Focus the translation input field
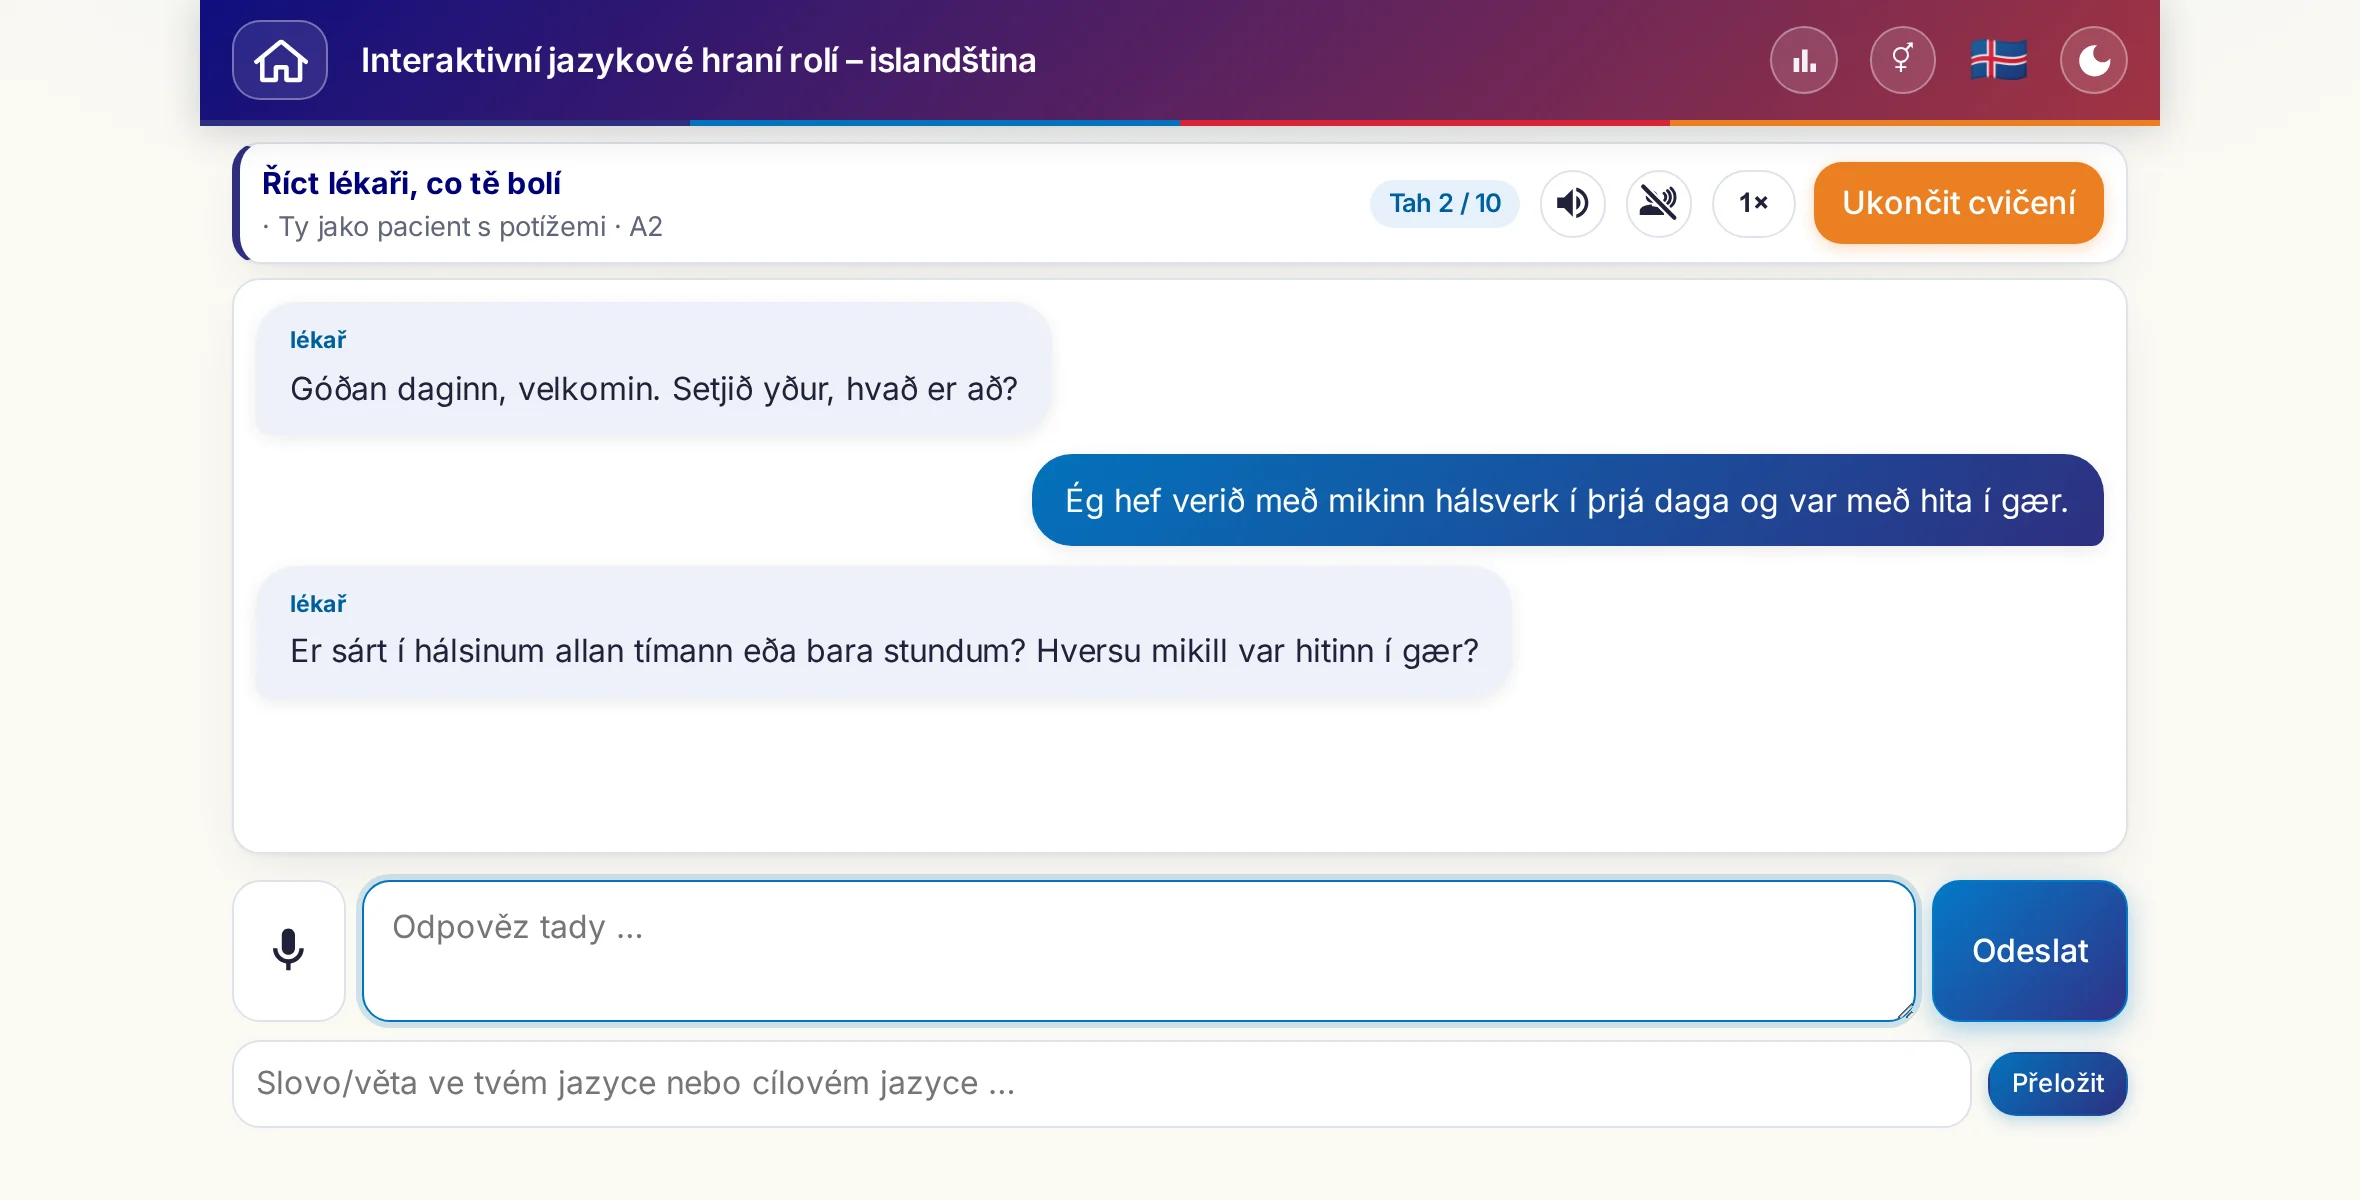This screenshot has width=2360, height=1200. click(x=1102, y=1084)
